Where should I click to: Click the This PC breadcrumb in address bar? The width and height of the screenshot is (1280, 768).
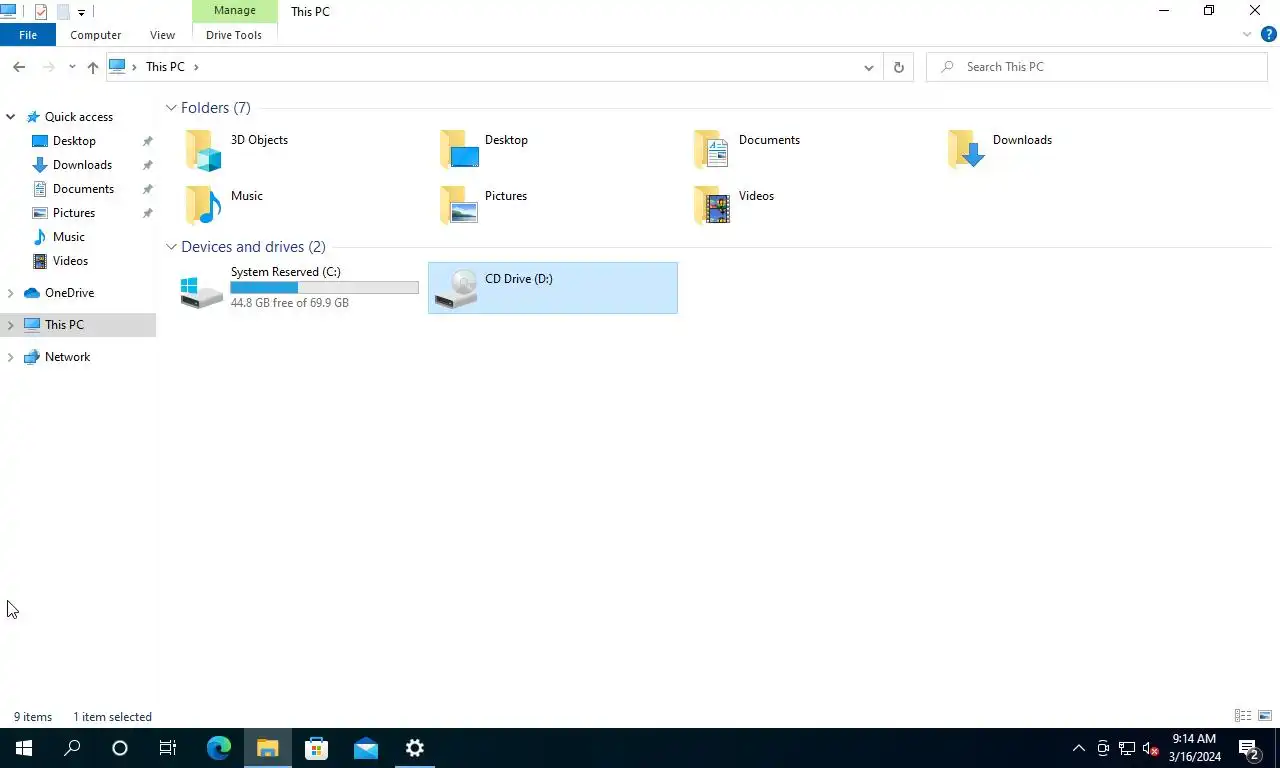[165, 67]
